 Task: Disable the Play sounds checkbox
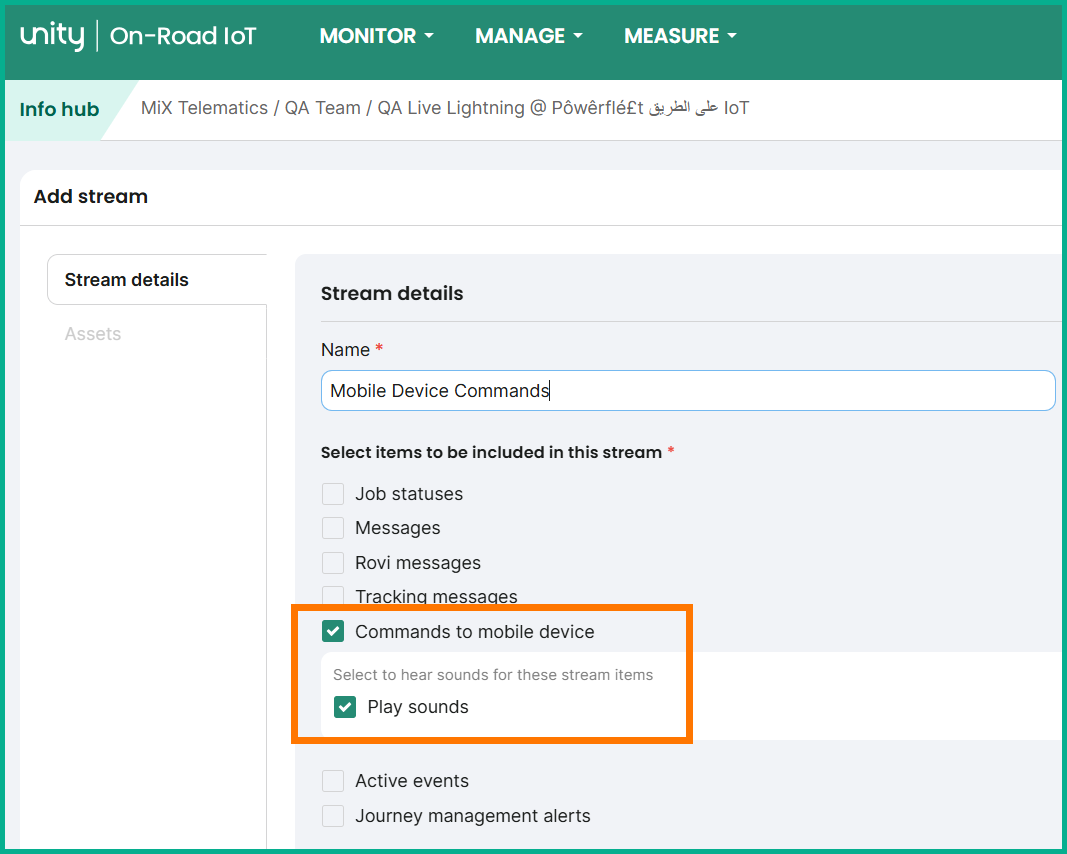[x=345, y=707]
